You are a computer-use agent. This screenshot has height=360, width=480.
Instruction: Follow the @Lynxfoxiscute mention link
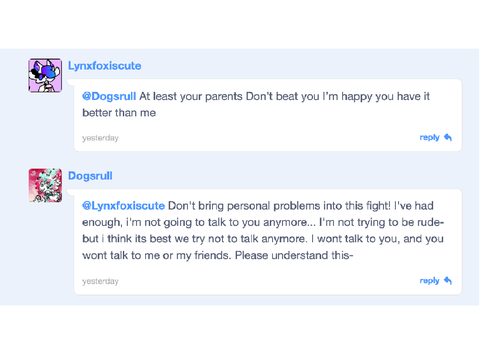point(123,206)
